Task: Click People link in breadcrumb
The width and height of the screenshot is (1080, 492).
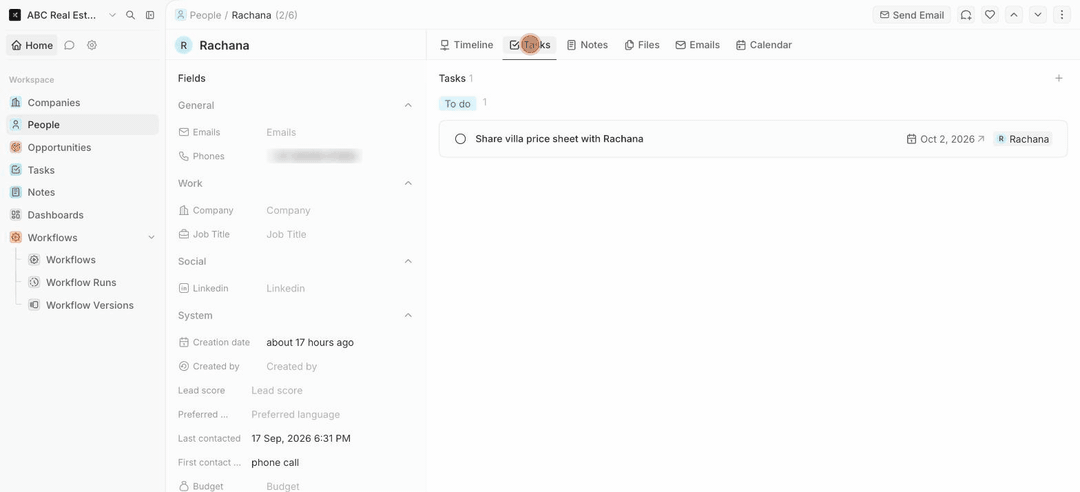Action: (205, 14)
